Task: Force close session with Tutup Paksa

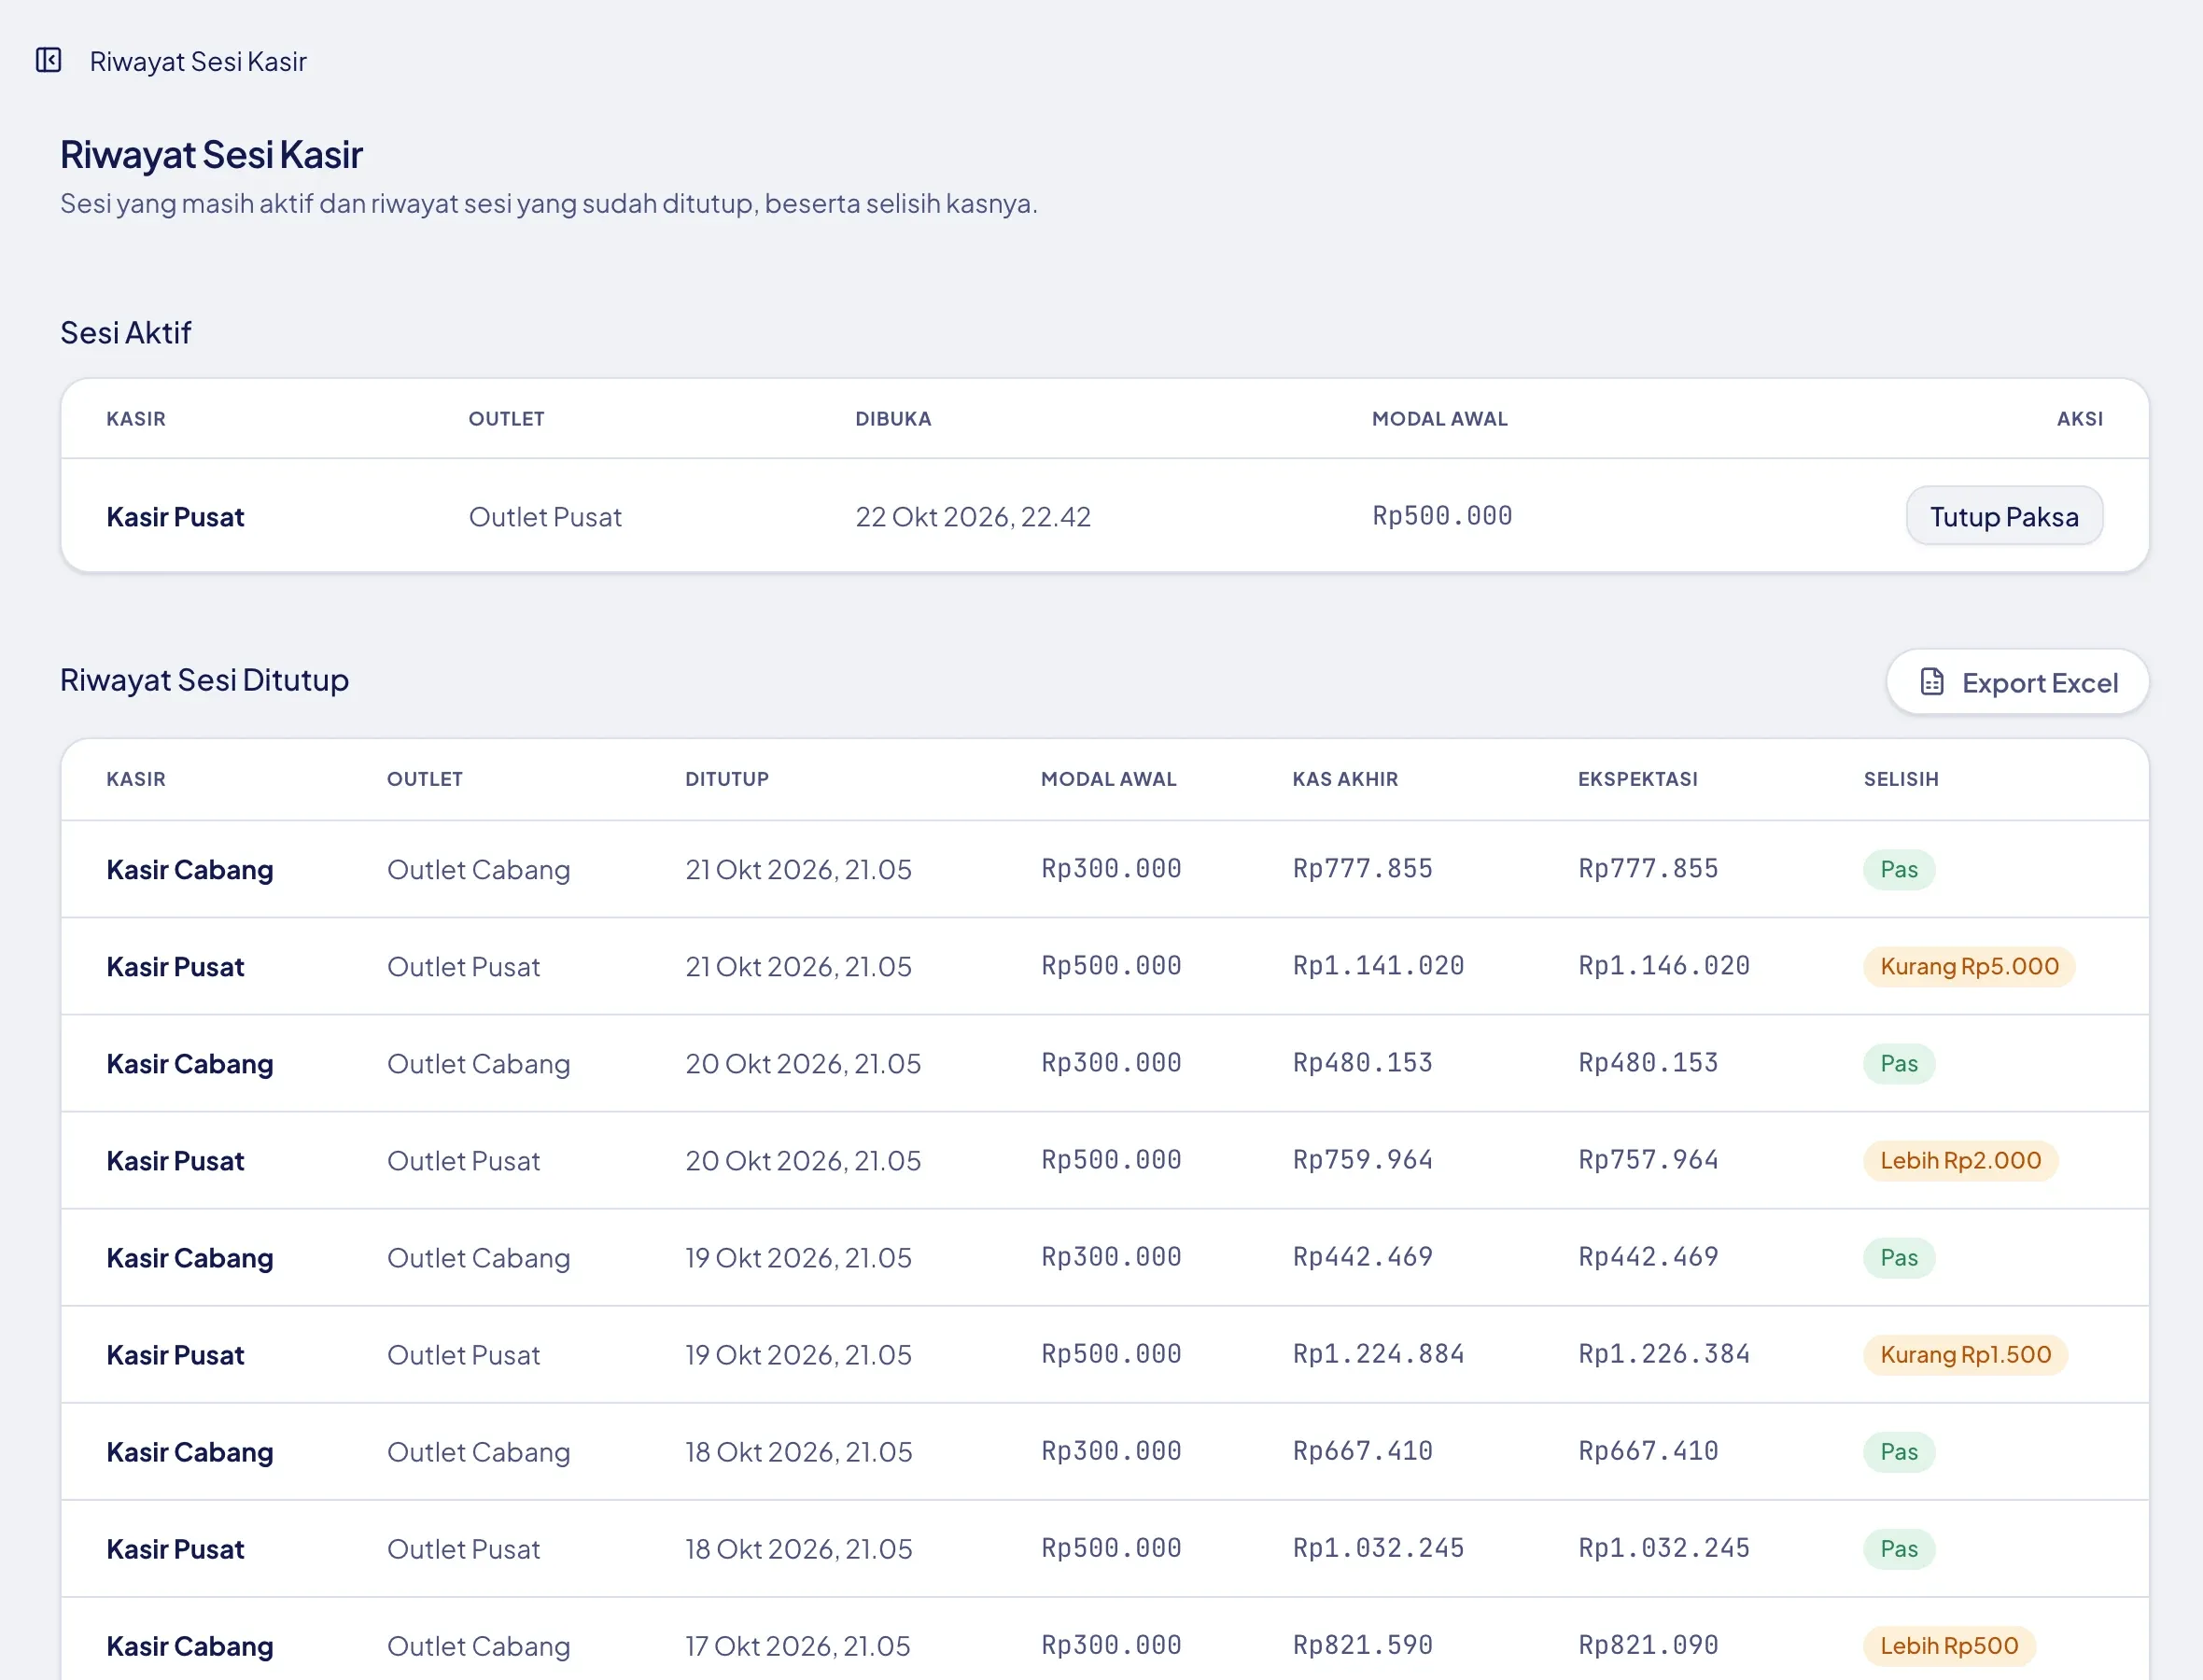Action: 2004,516
